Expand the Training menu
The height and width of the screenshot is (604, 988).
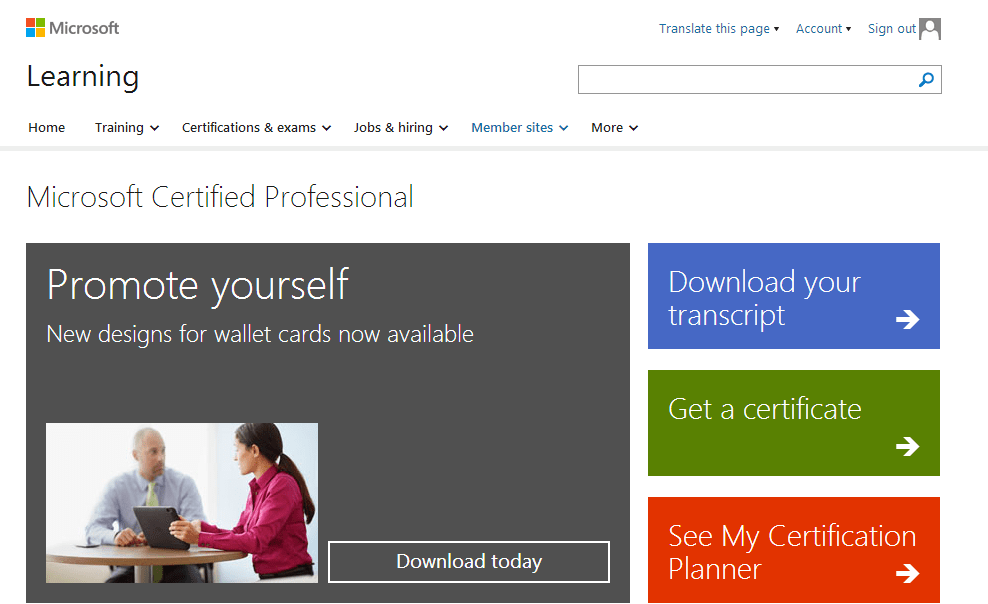point(126,128)
